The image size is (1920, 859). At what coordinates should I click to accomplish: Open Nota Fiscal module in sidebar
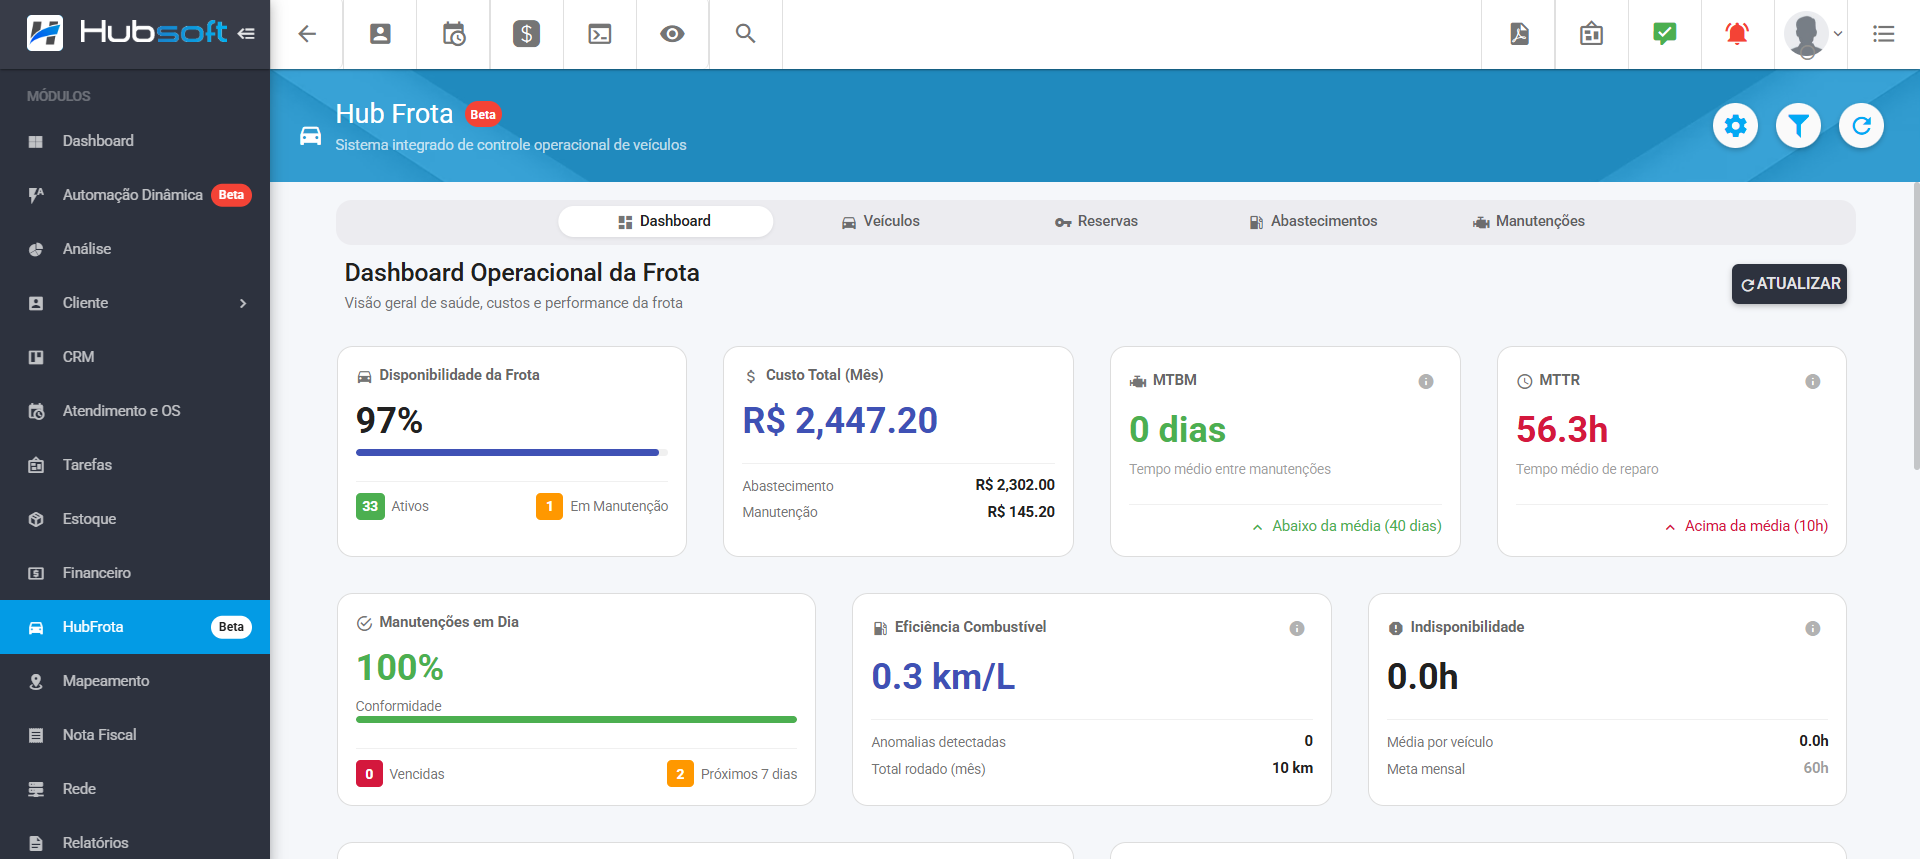(x=135, y=735)
